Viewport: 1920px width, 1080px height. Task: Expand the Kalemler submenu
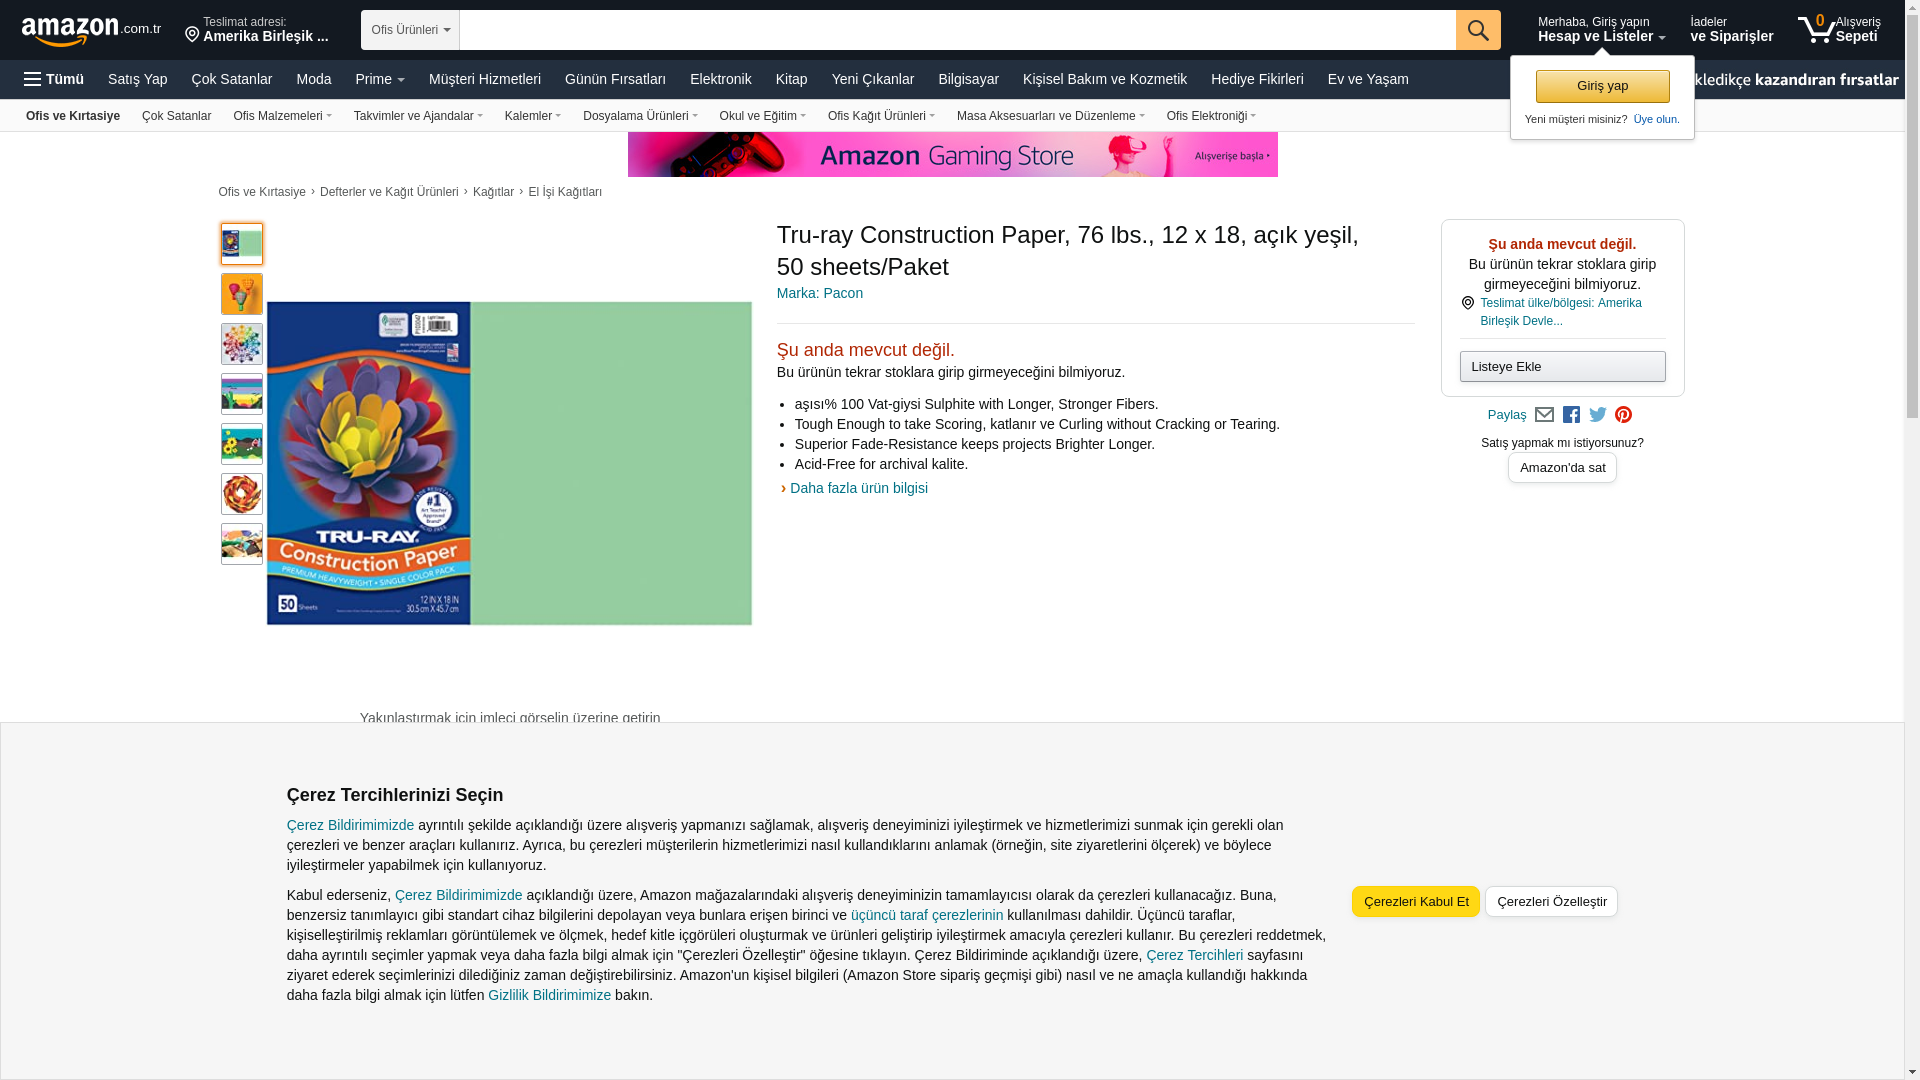point(533,116)
